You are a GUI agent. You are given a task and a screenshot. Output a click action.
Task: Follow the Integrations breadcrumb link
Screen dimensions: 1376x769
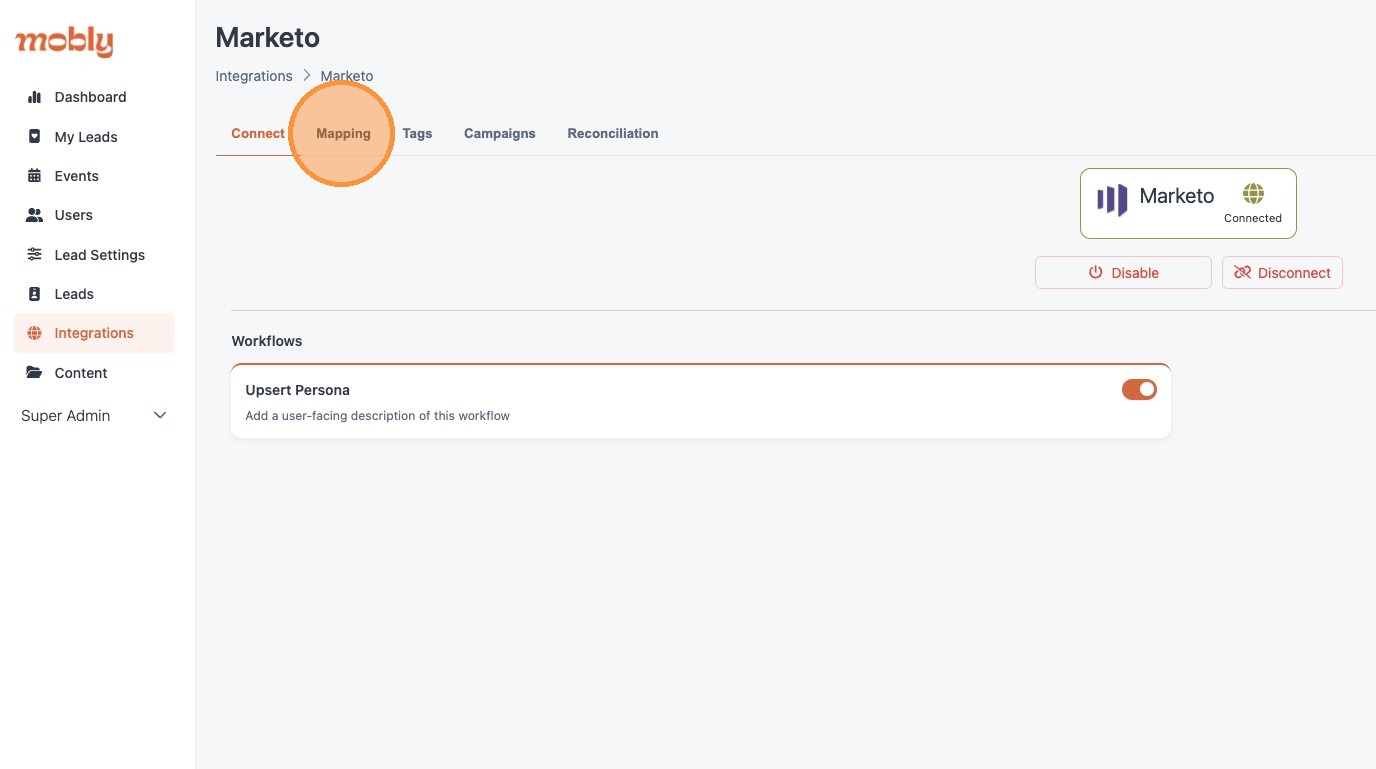tap(254, 76)
